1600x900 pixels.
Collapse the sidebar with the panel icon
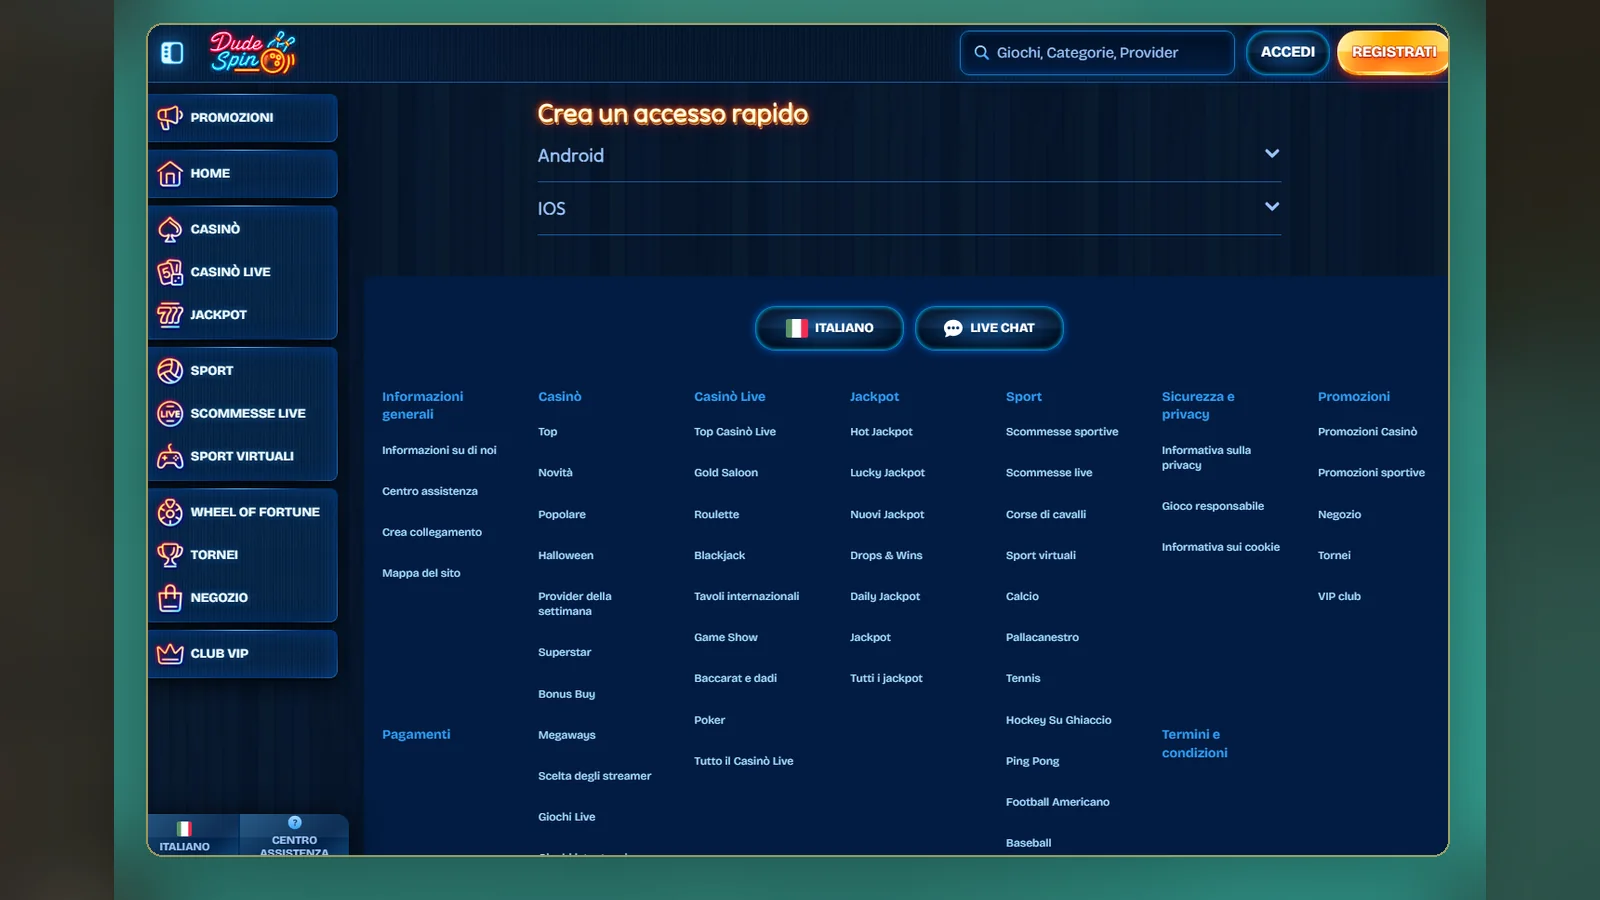click(x=172, y=53)
